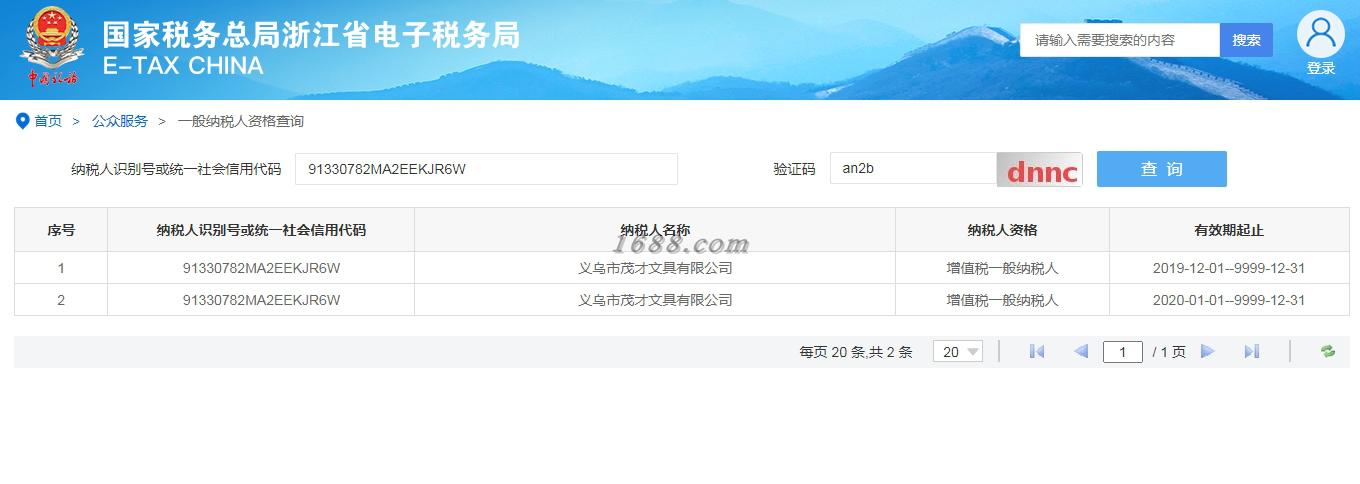The width and height of the screenshot is (1360, 484).
Task: Click the 纳税人识别号或统一社会信用代码 column header
Action: pos(261,230)
